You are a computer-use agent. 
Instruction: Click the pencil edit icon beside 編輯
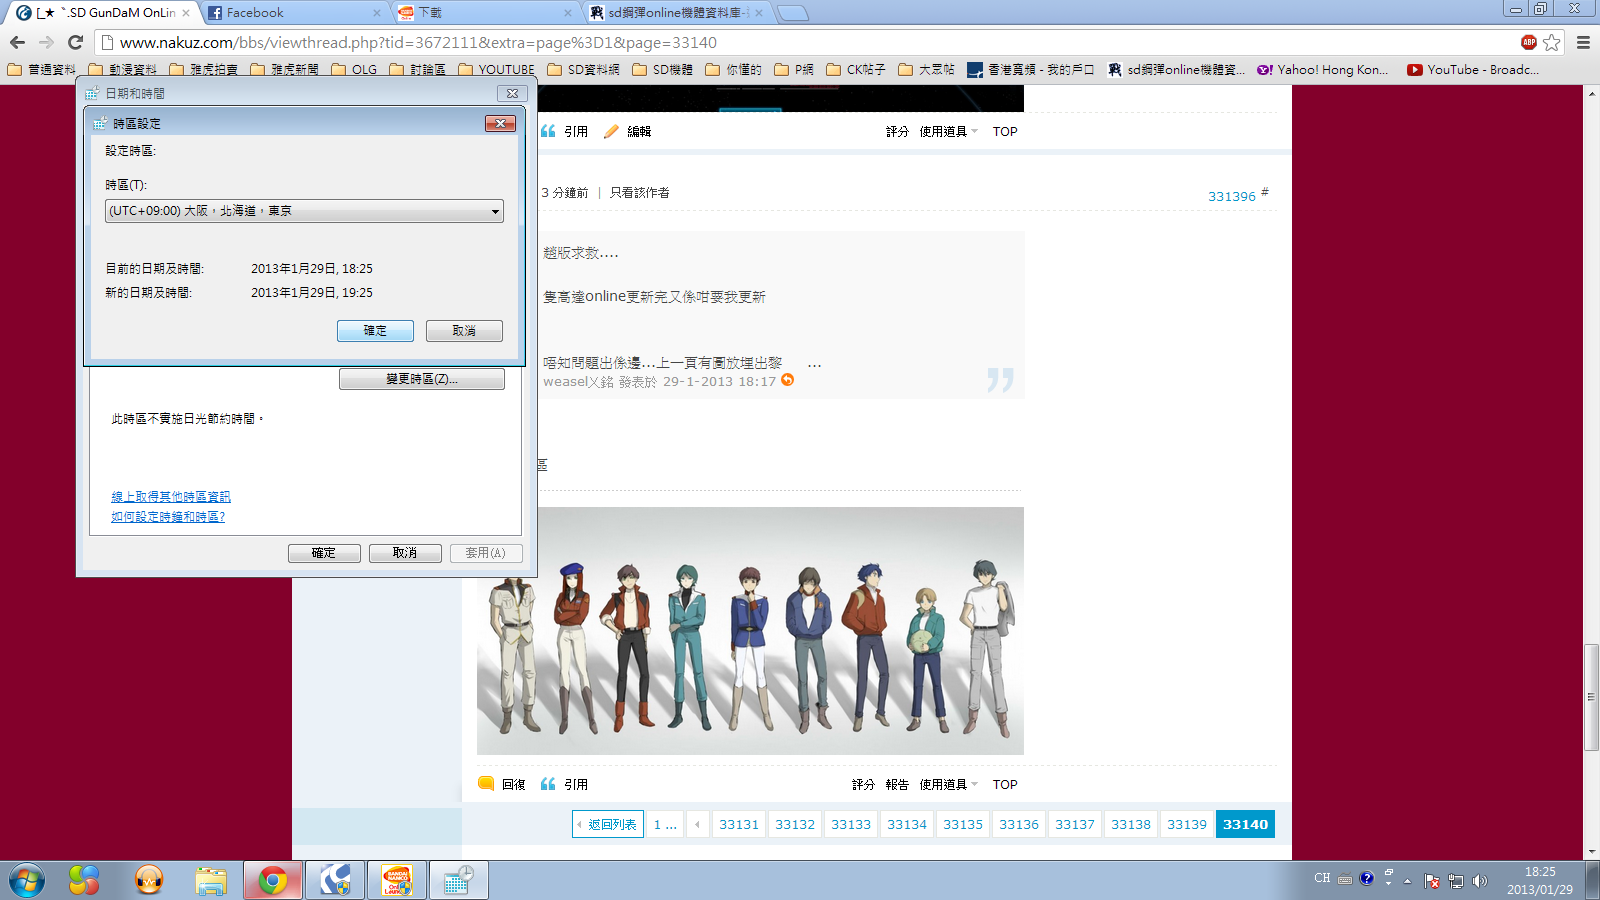click(x=611, y=131)
